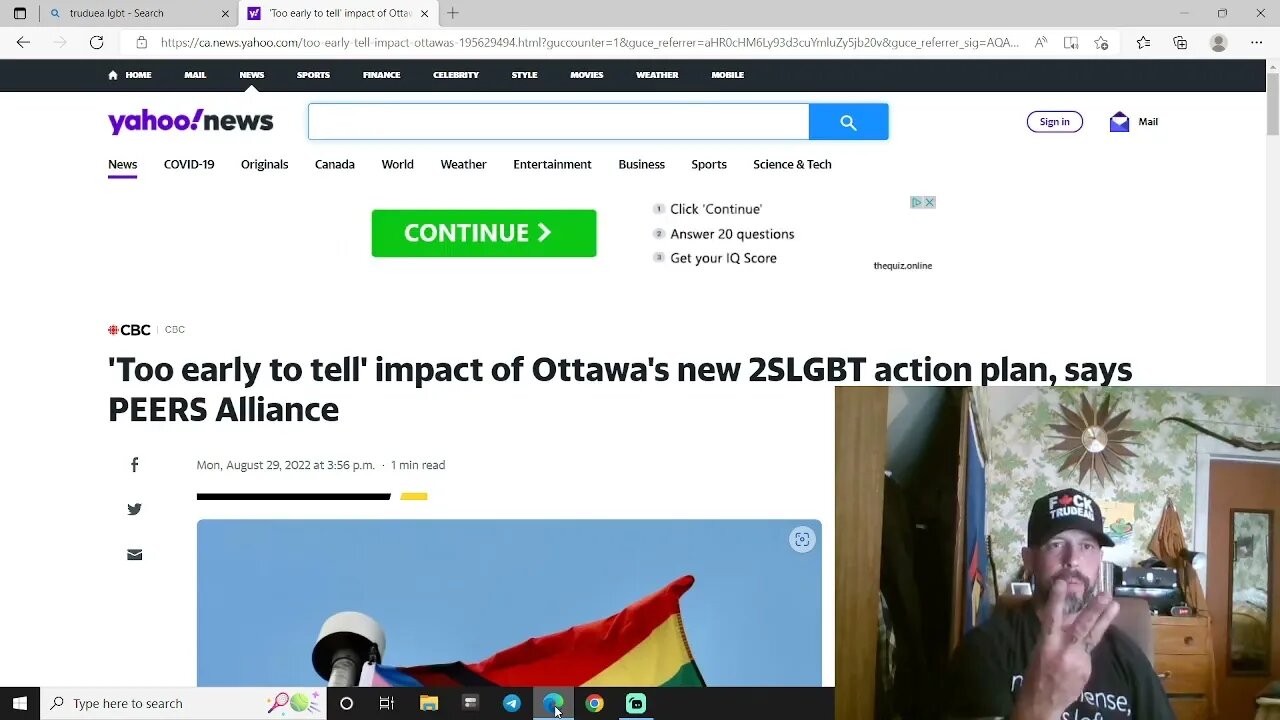Image resolution: width=1280 pixels, height=720 pixels.
Task: Share article on Twitter icon
Action: (x=134, y=509)
